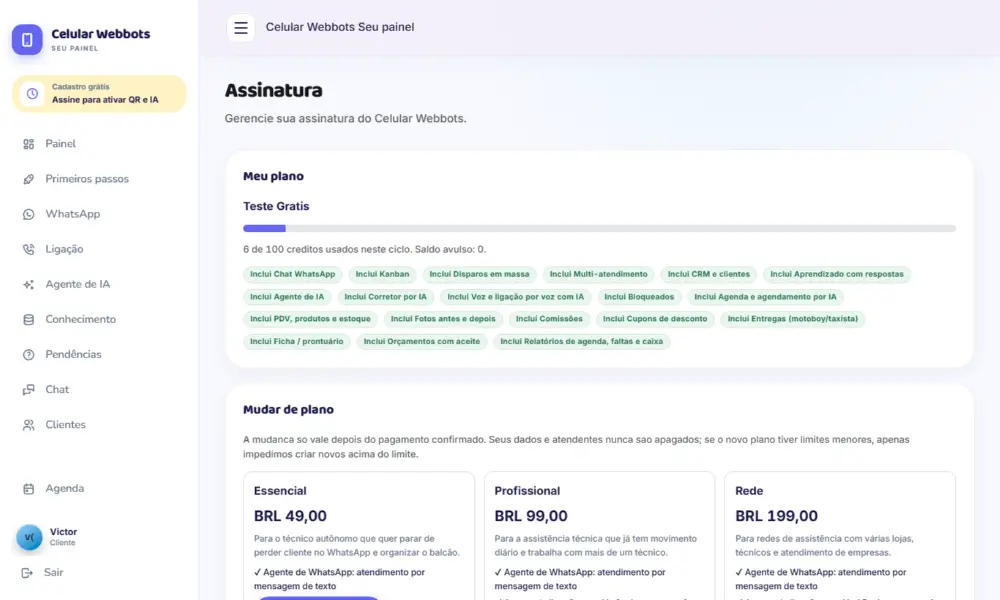Click the clock icon in the signup banner

[x=32, y=94]
